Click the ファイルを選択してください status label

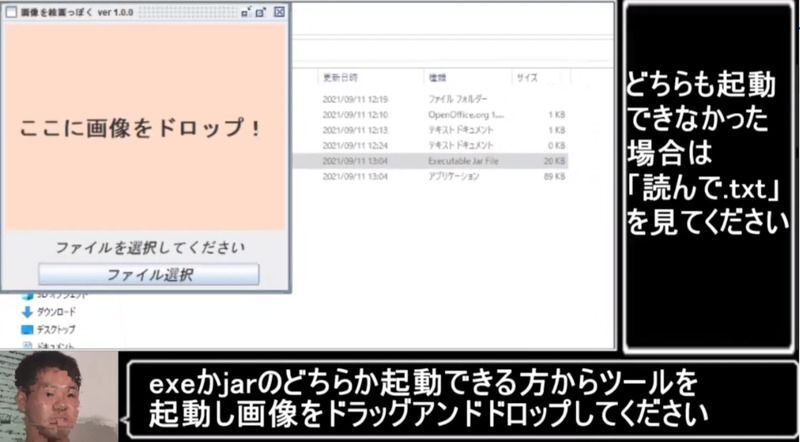[x=149, y=247]
